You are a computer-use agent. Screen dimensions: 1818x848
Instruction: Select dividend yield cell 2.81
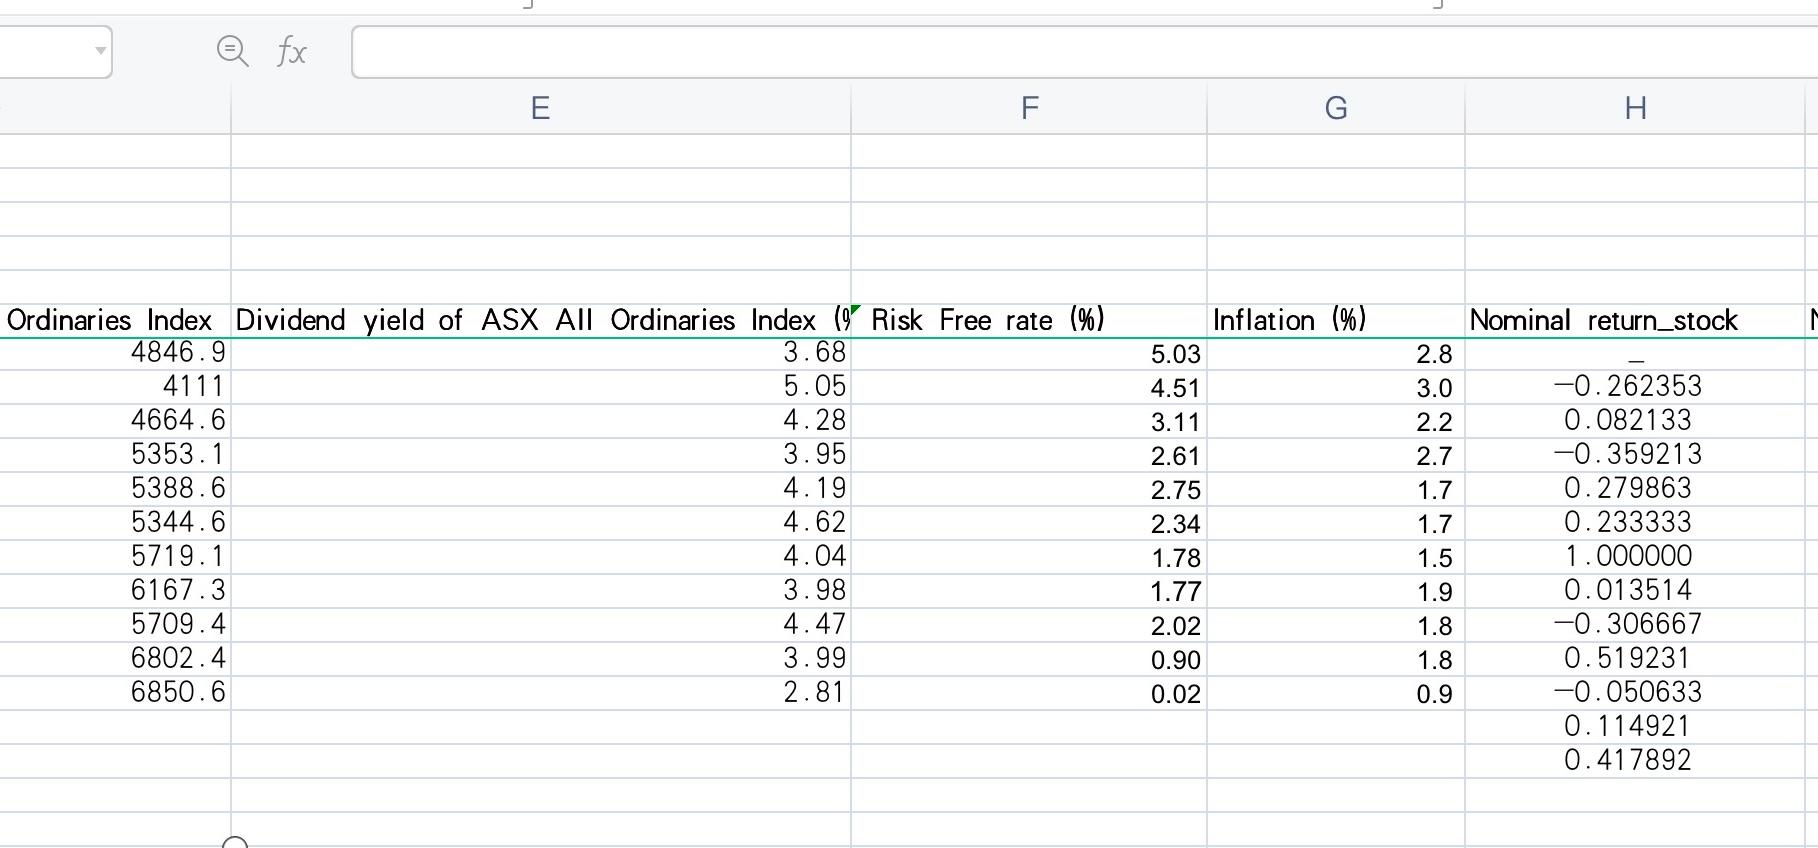coord(541,693)
